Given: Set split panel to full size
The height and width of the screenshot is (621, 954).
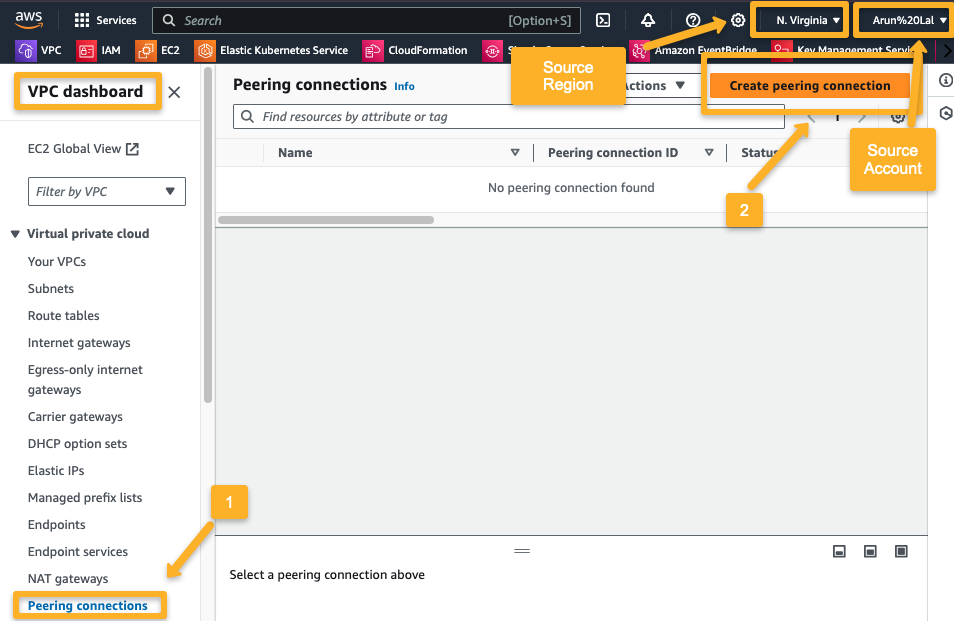Looking at the screenshot, I should (x=901, y=551).
